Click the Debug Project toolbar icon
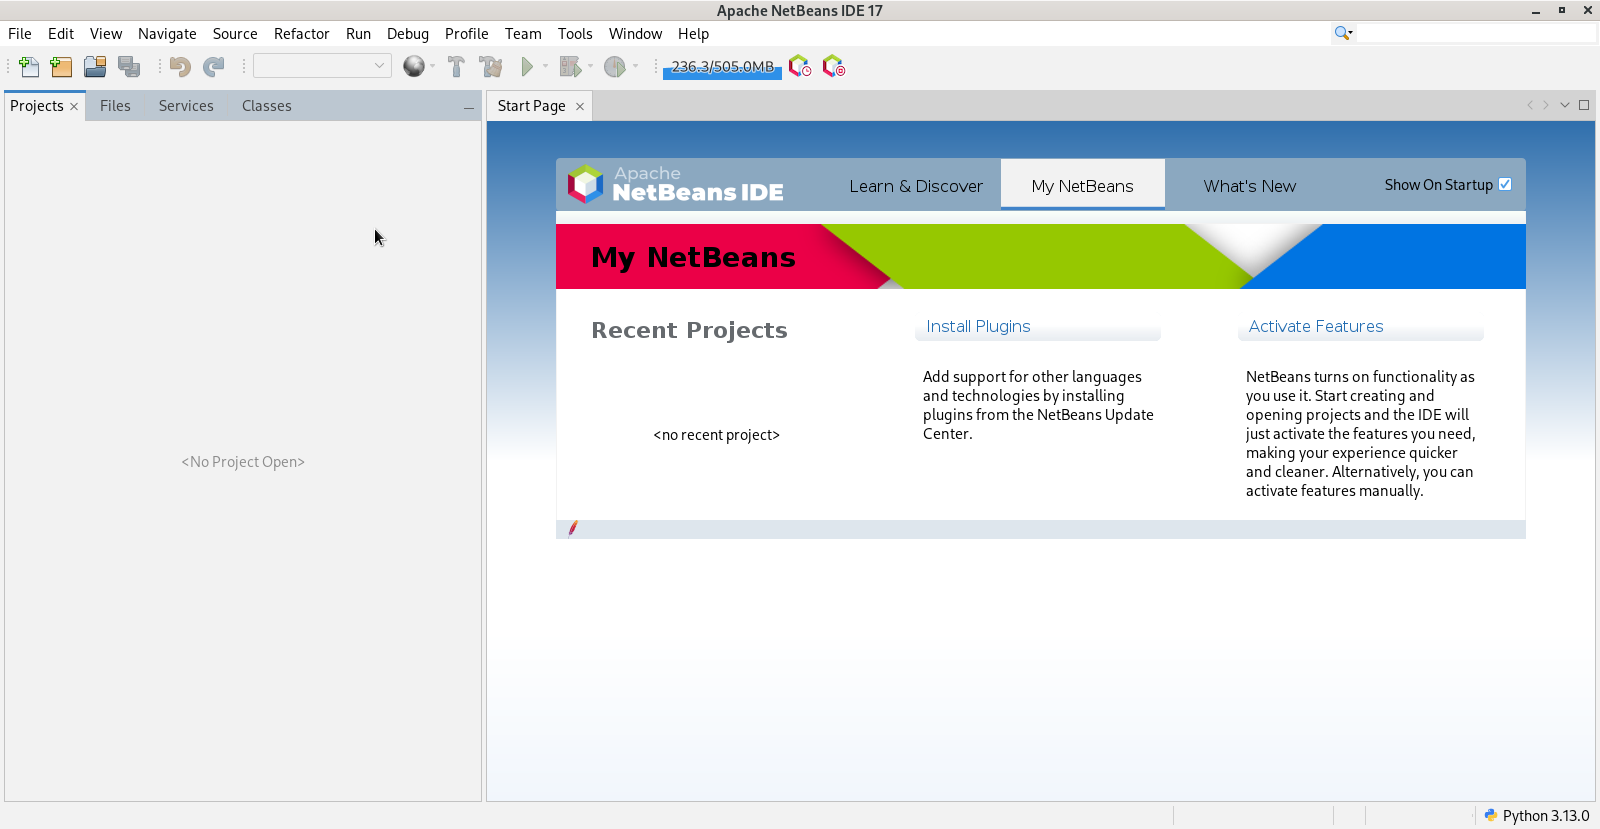Screen dimensions: 1600x829 pyautogui.click(x=570, y=67)
